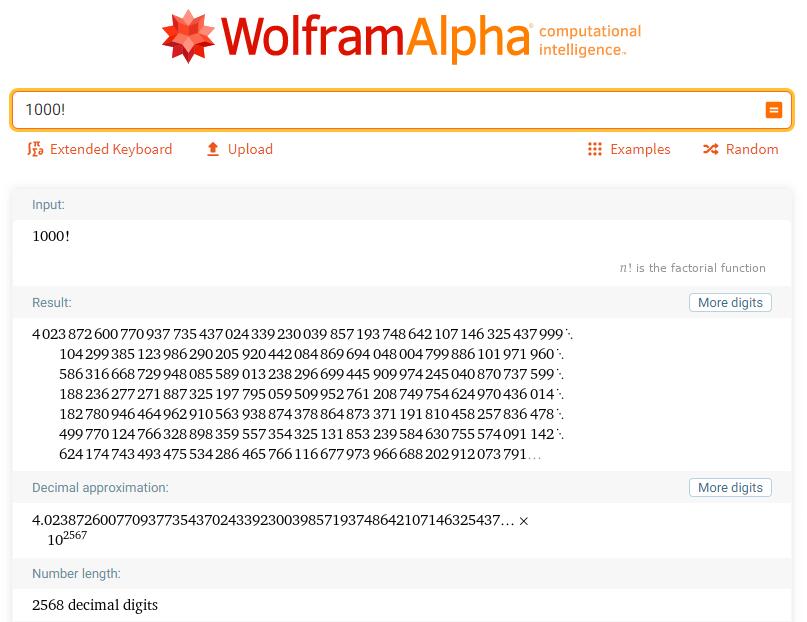Click the Random shuffle icon
Viewport: 807px width, 622px height.
[x=711, y=149]
